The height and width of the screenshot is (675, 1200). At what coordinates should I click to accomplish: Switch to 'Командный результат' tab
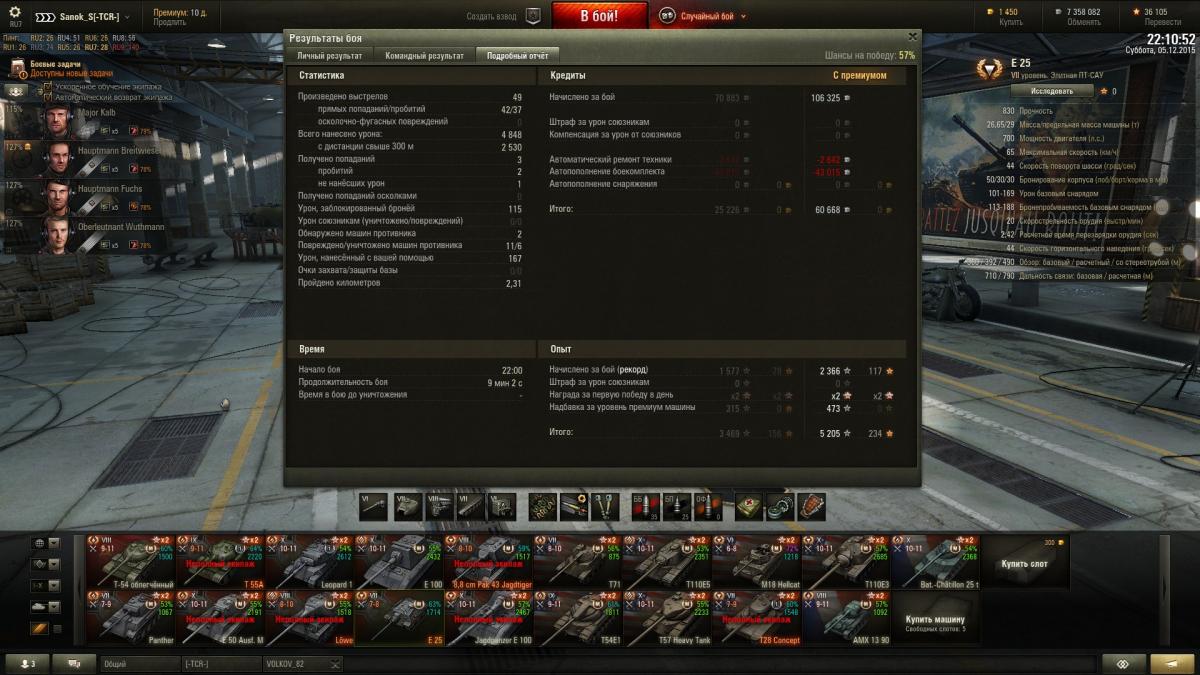(424, 56)
